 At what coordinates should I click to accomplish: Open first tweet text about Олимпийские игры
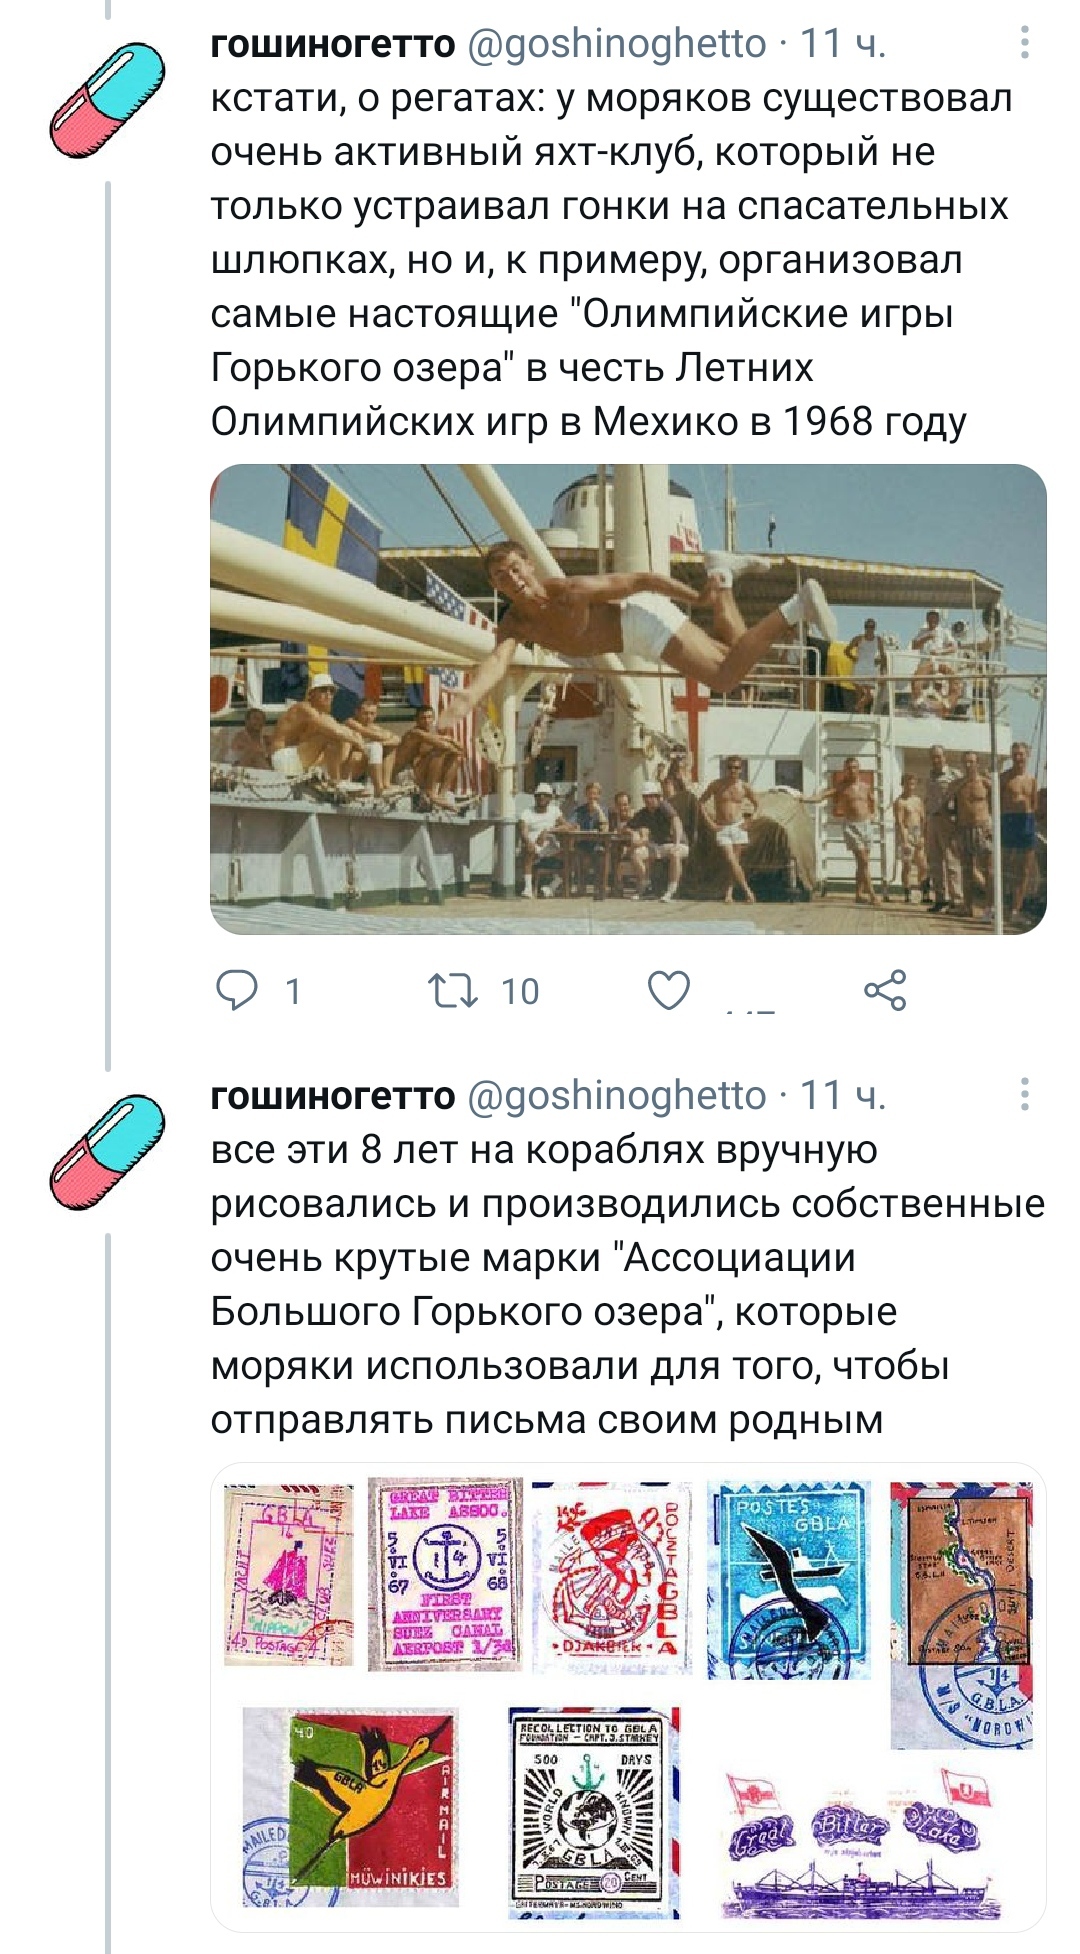[x=612, y=260]
